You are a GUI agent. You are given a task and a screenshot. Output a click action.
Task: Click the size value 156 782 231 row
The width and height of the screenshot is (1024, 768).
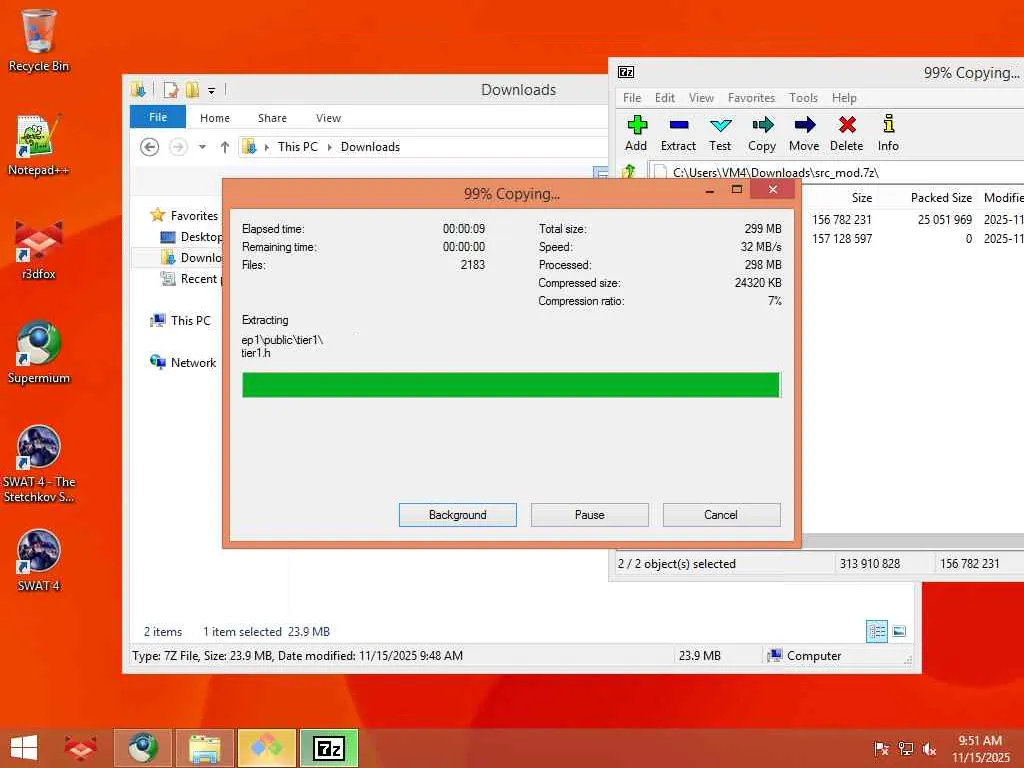click(842, 219)
